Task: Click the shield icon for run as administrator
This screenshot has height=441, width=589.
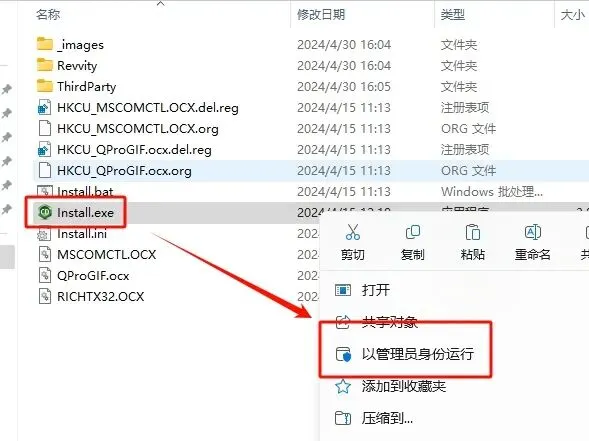Action: point(343,354)
